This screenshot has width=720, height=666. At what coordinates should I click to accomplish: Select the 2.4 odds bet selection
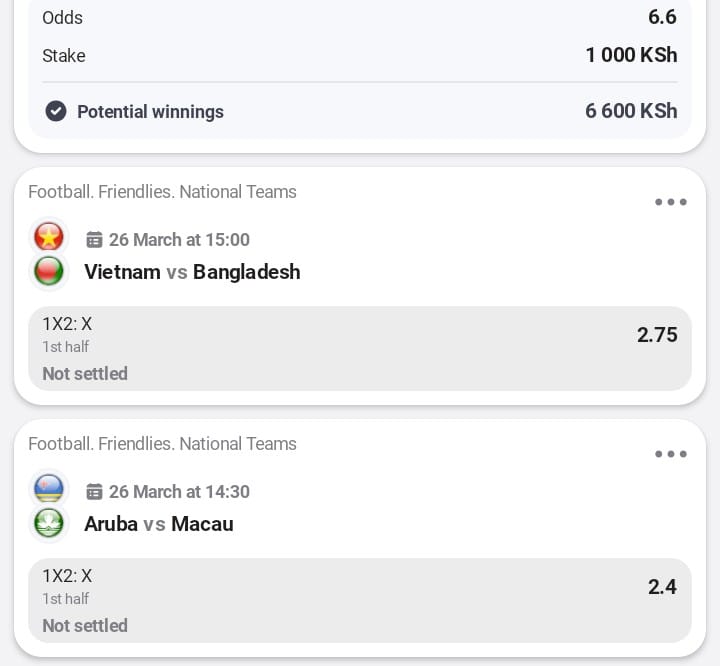point(360,600)
